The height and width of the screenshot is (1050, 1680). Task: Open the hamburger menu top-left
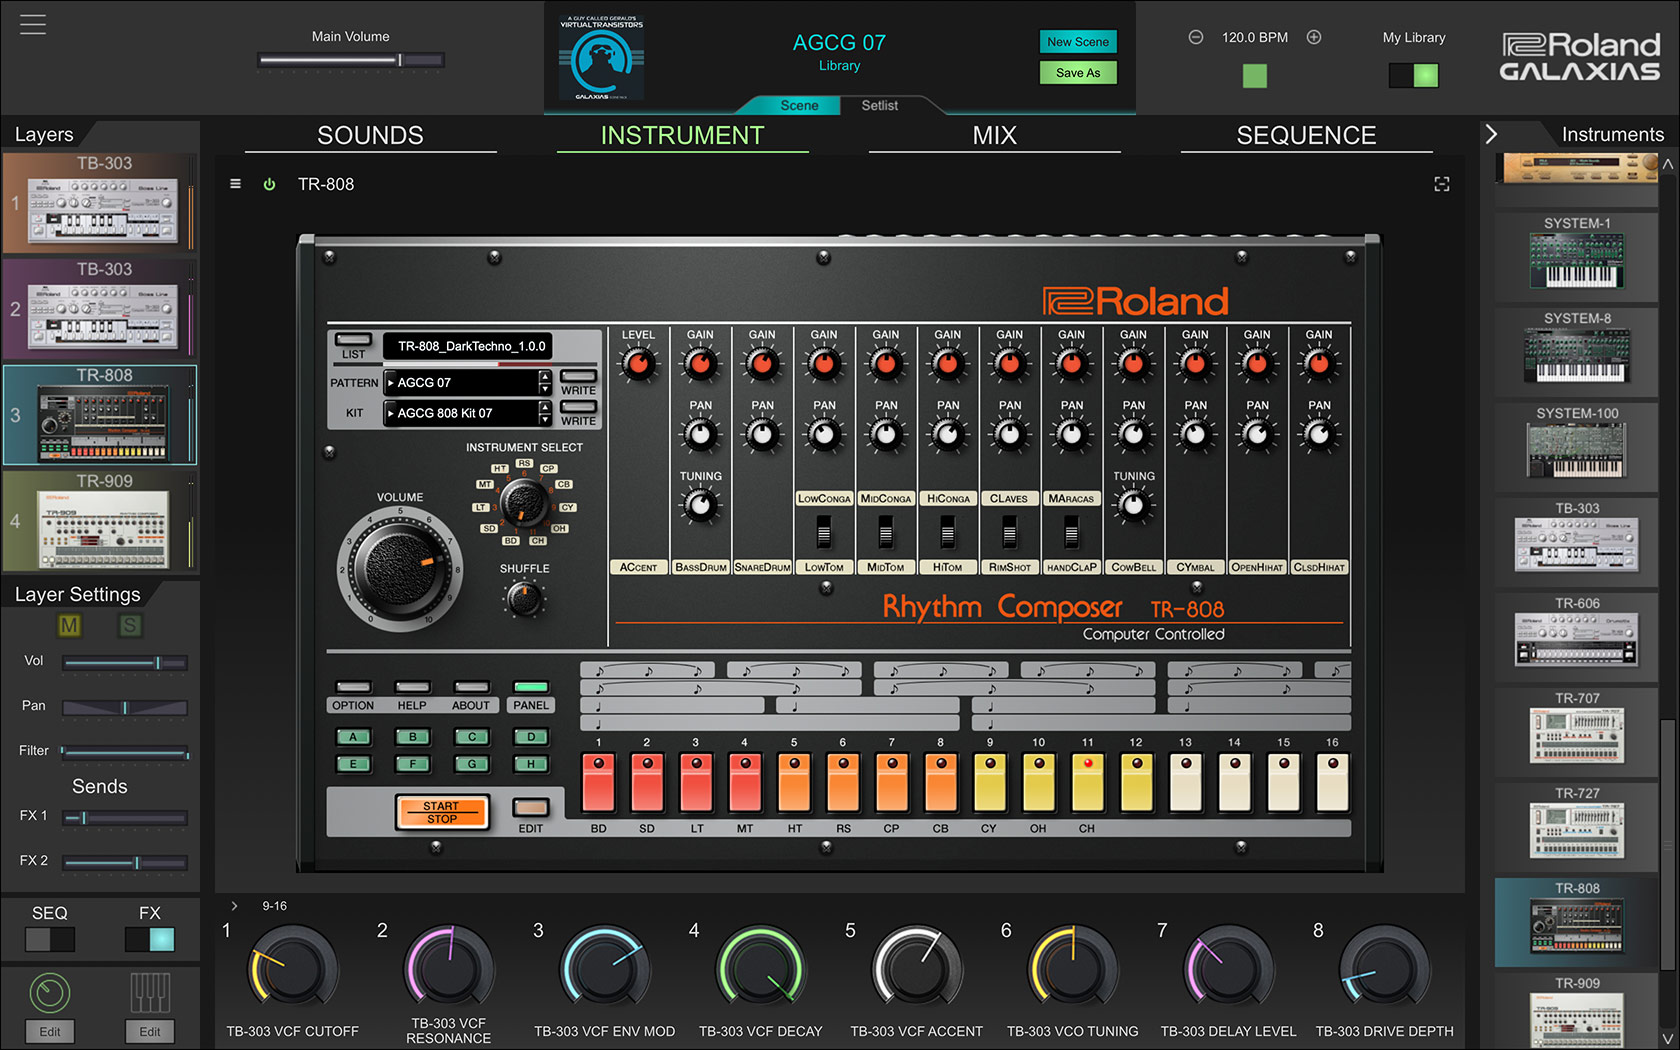[x=32, y=24]
